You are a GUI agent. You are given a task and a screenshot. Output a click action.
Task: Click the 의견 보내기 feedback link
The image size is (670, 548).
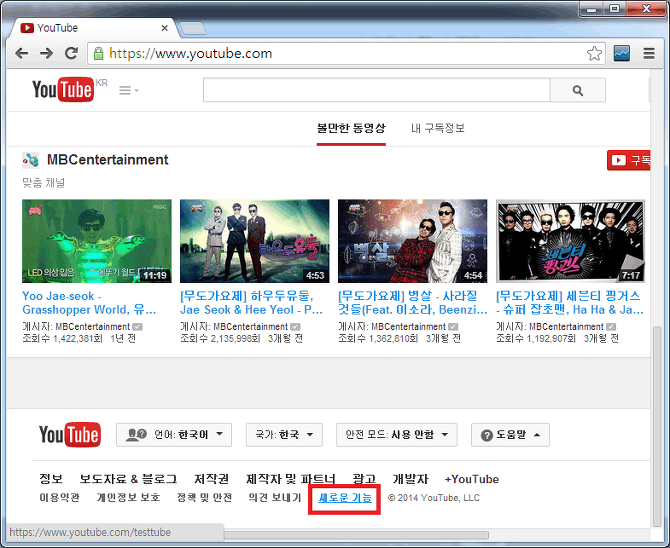(275, 498)
